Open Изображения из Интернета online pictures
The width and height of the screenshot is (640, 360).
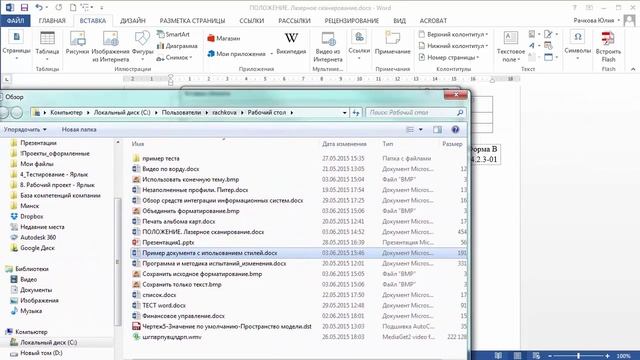coord(110,47)
